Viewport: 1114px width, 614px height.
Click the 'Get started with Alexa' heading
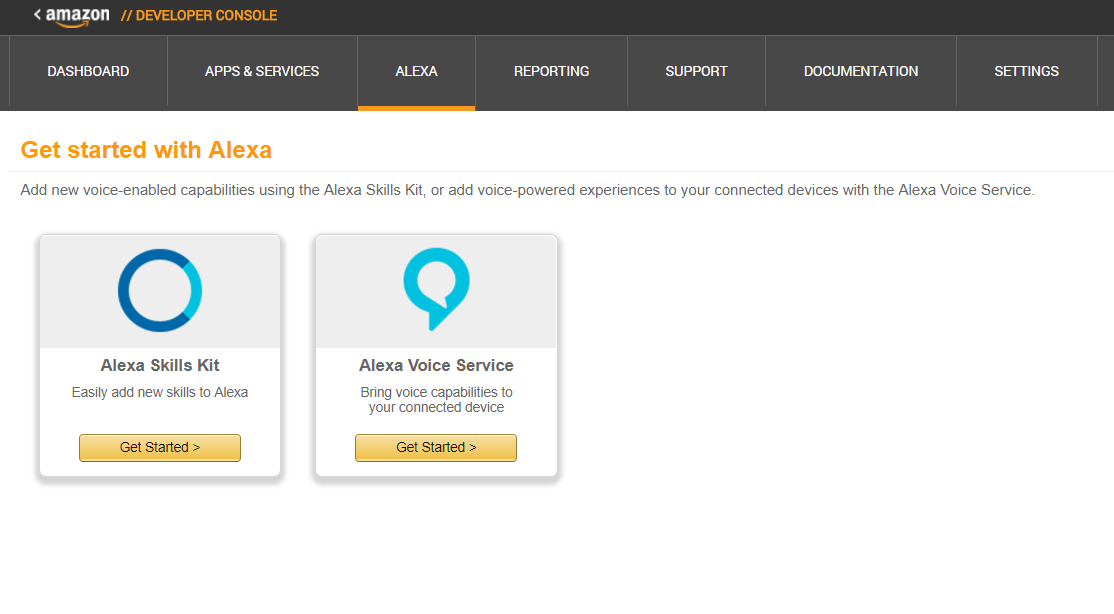[146, 150]
